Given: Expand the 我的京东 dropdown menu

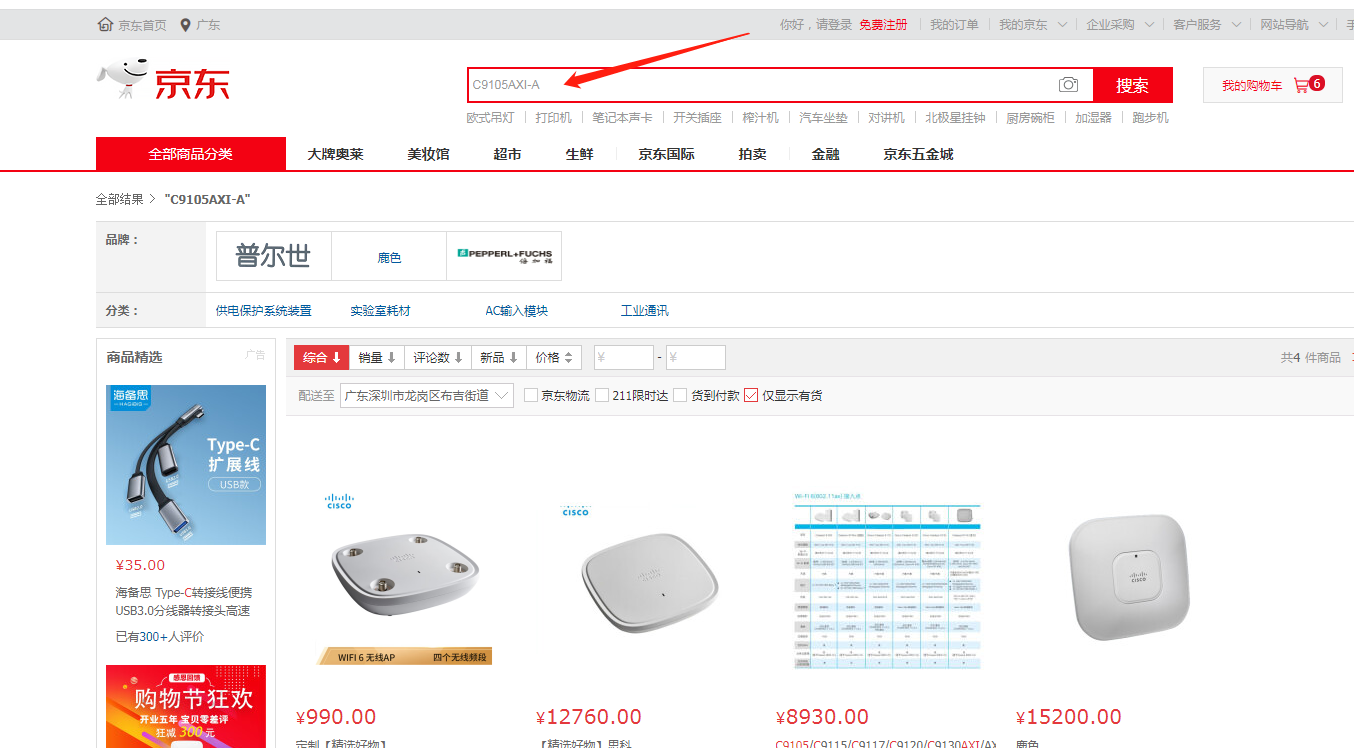Looking at the screenshot, I should coord(1033,24).
